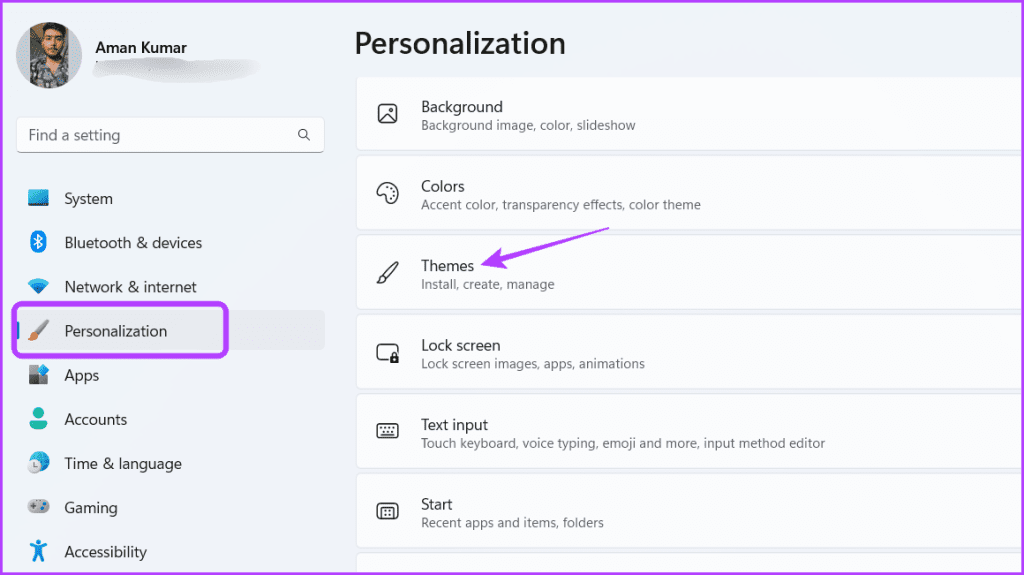Click the Find a setting search box
1024x575 pixels.
(170, 135)
